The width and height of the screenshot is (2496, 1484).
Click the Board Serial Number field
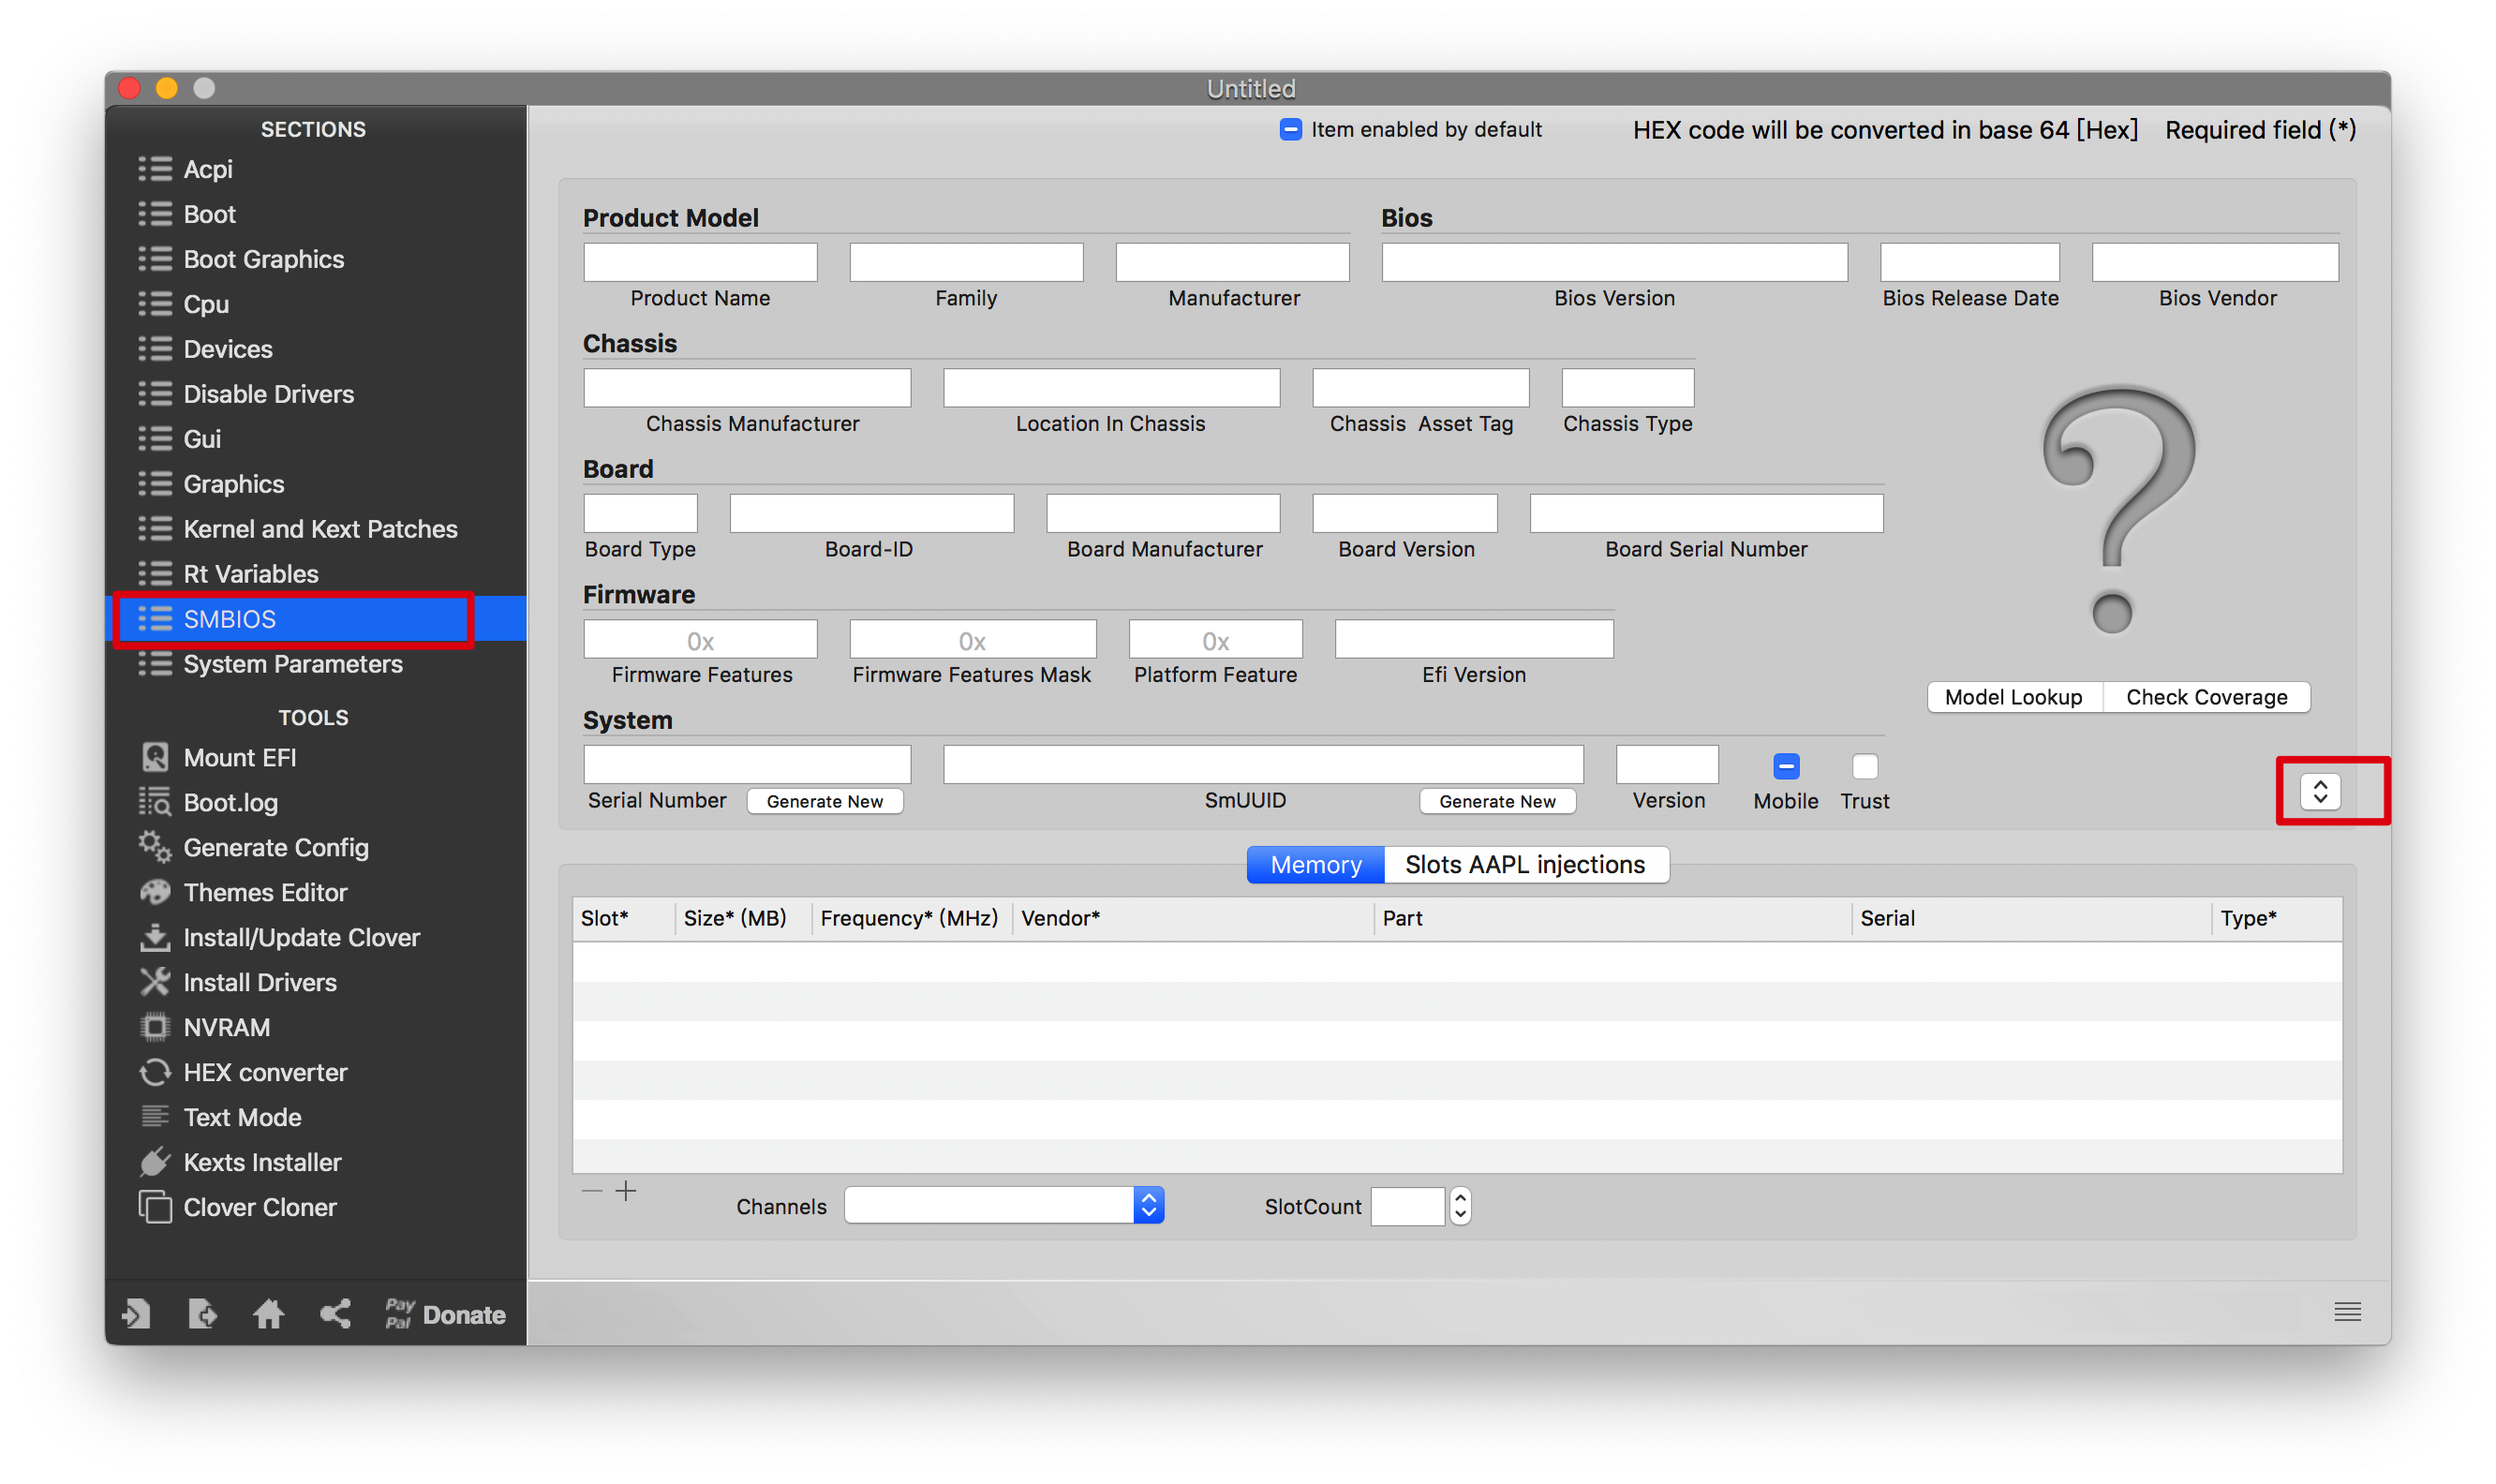tap(1706, 513)
